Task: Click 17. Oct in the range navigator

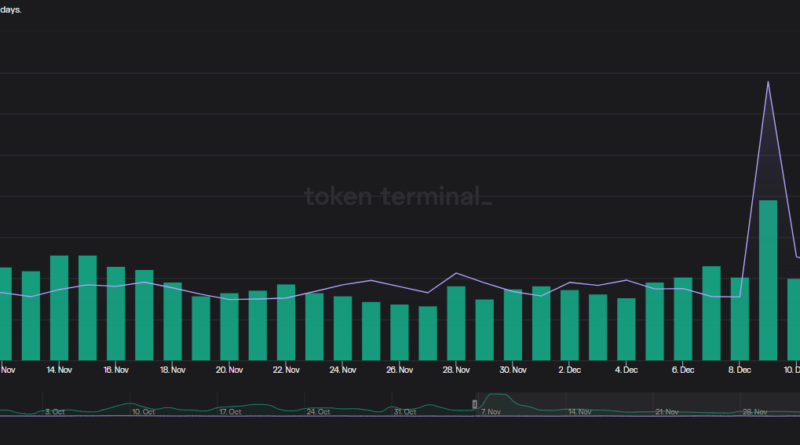Action: [x=229, y=411]
